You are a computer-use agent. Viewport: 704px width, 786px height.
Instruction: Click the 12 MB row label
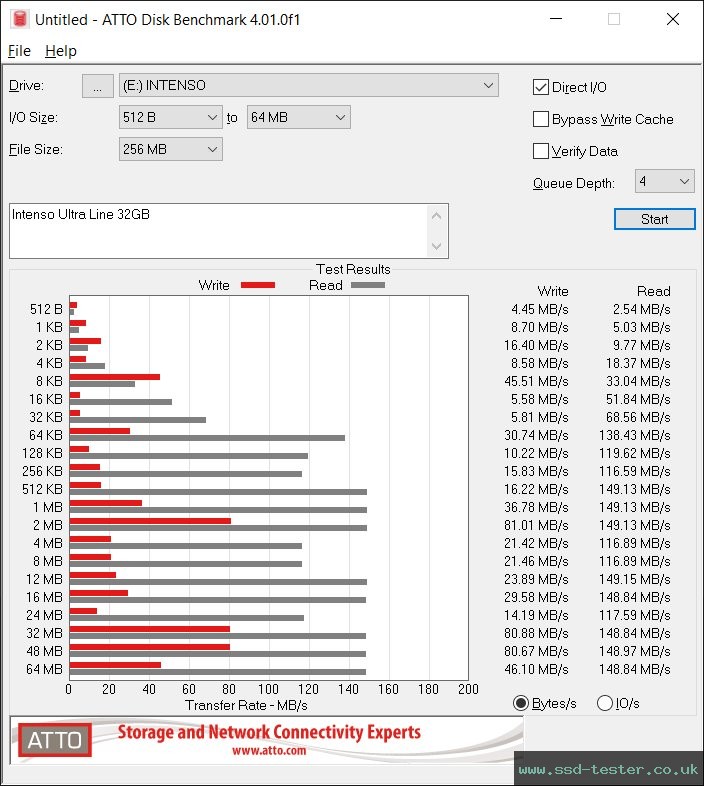tap(45, 579)
